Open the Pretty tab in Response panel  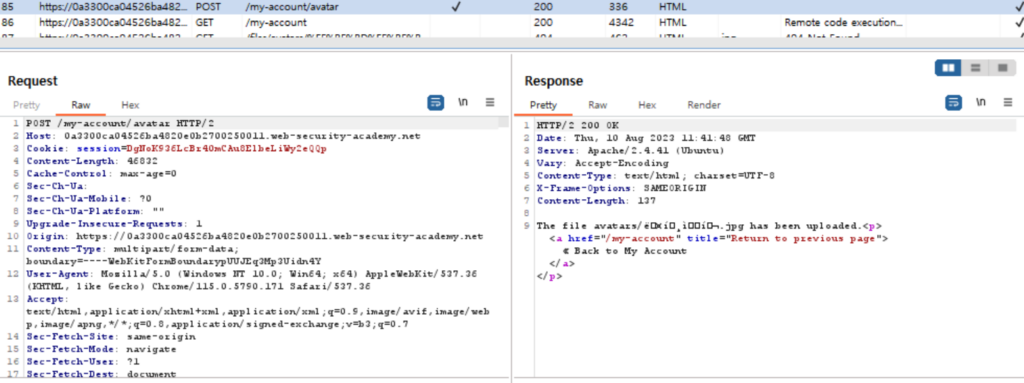tap(543, 105)
